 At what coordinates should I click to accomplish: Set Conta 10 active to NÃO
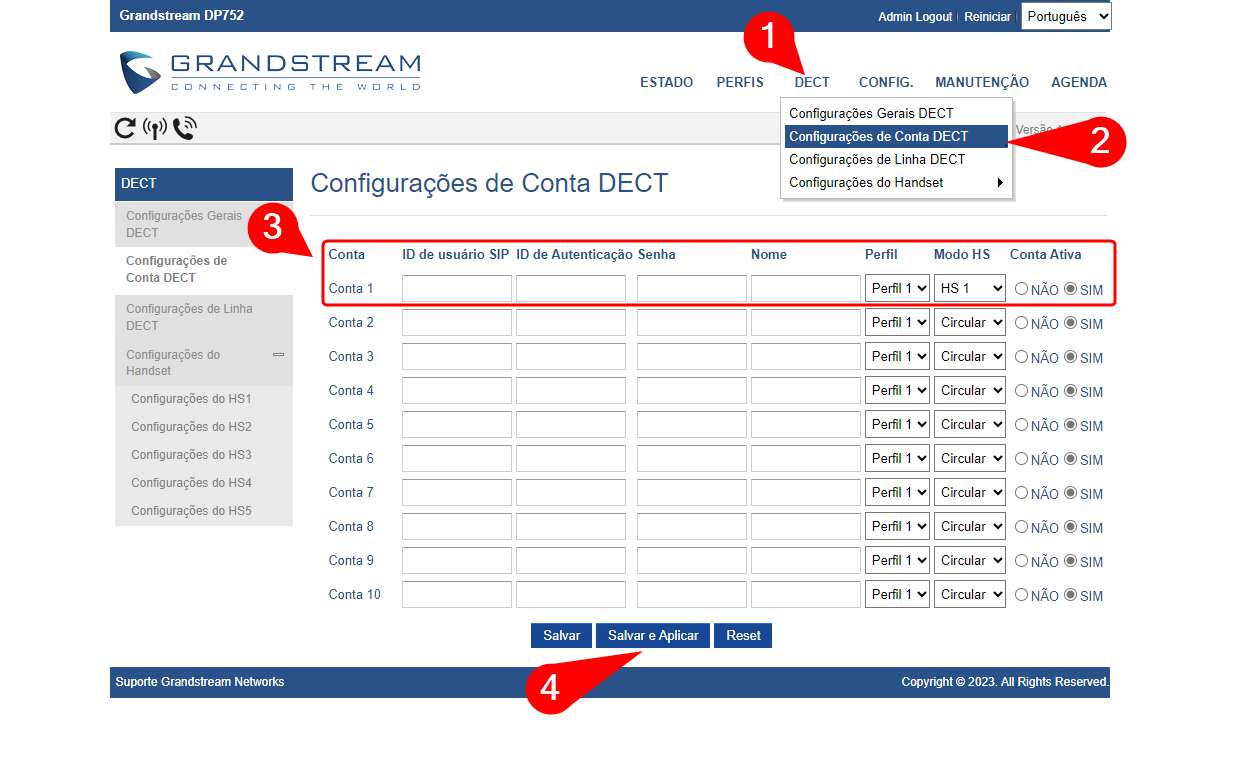click(1021, 595)
